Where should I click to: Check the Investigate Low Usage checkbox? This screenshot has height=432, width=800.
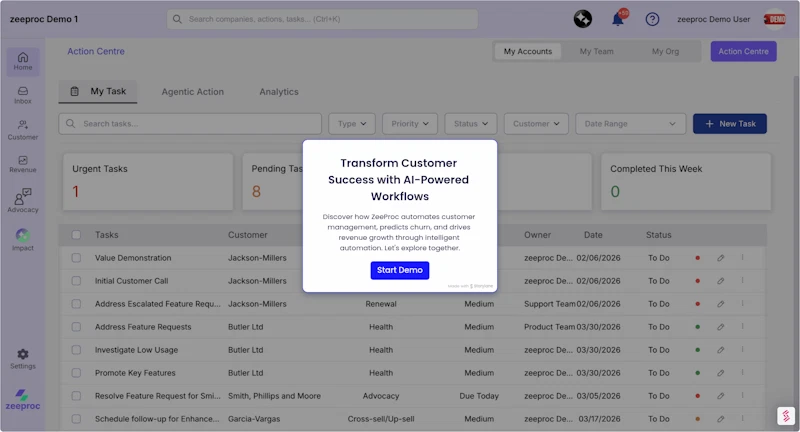(76, 350)
